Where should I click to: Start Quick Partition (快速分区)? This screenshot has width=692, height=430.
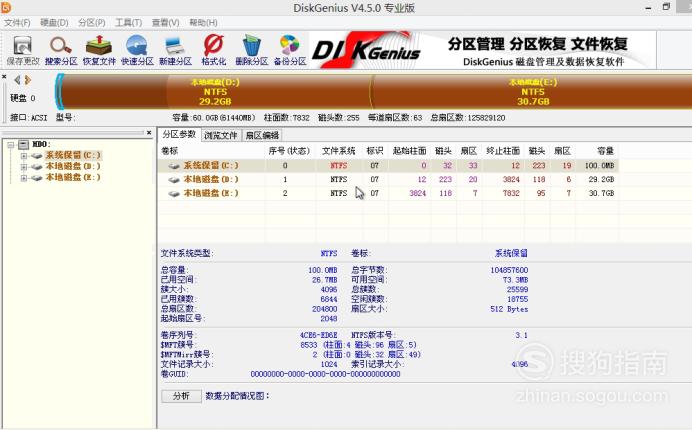tap(137, 51)
